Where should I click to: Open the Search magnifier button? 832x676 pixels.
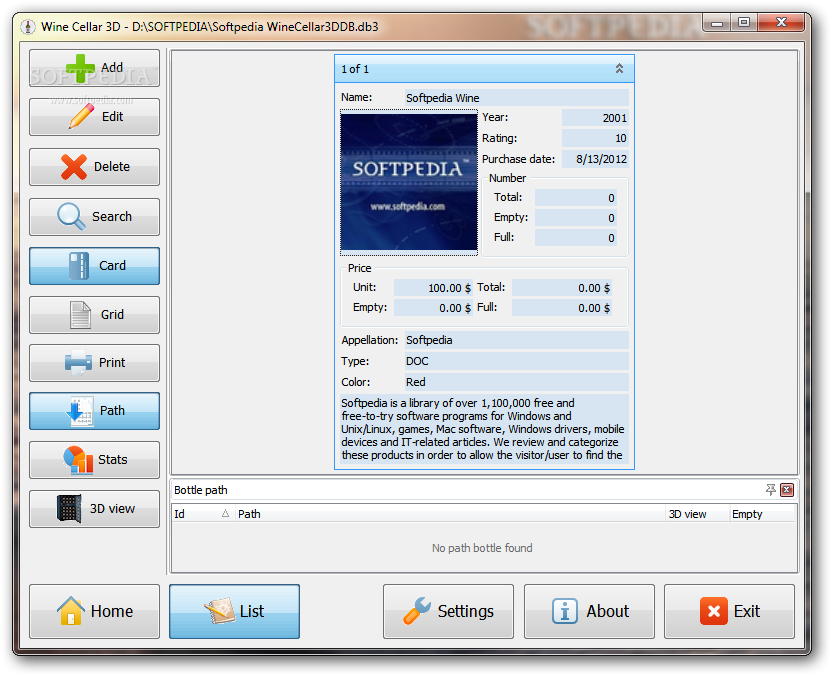[x=94, y=216]
